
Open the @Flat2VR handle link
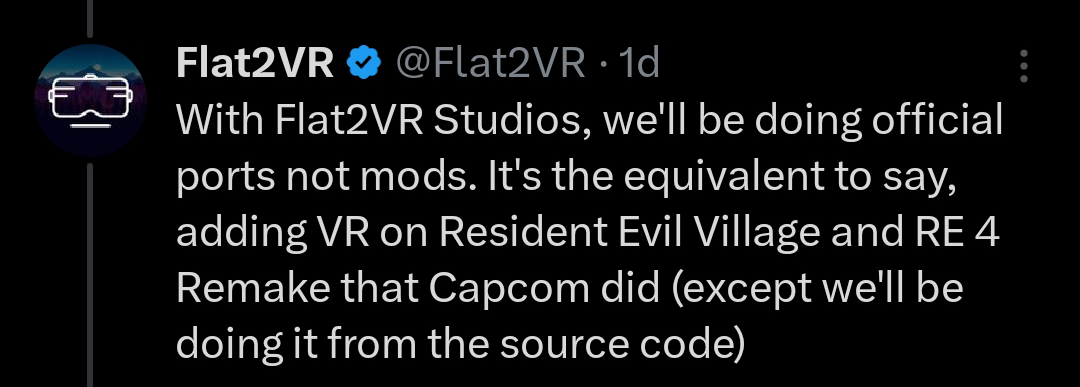pos(490,64)
